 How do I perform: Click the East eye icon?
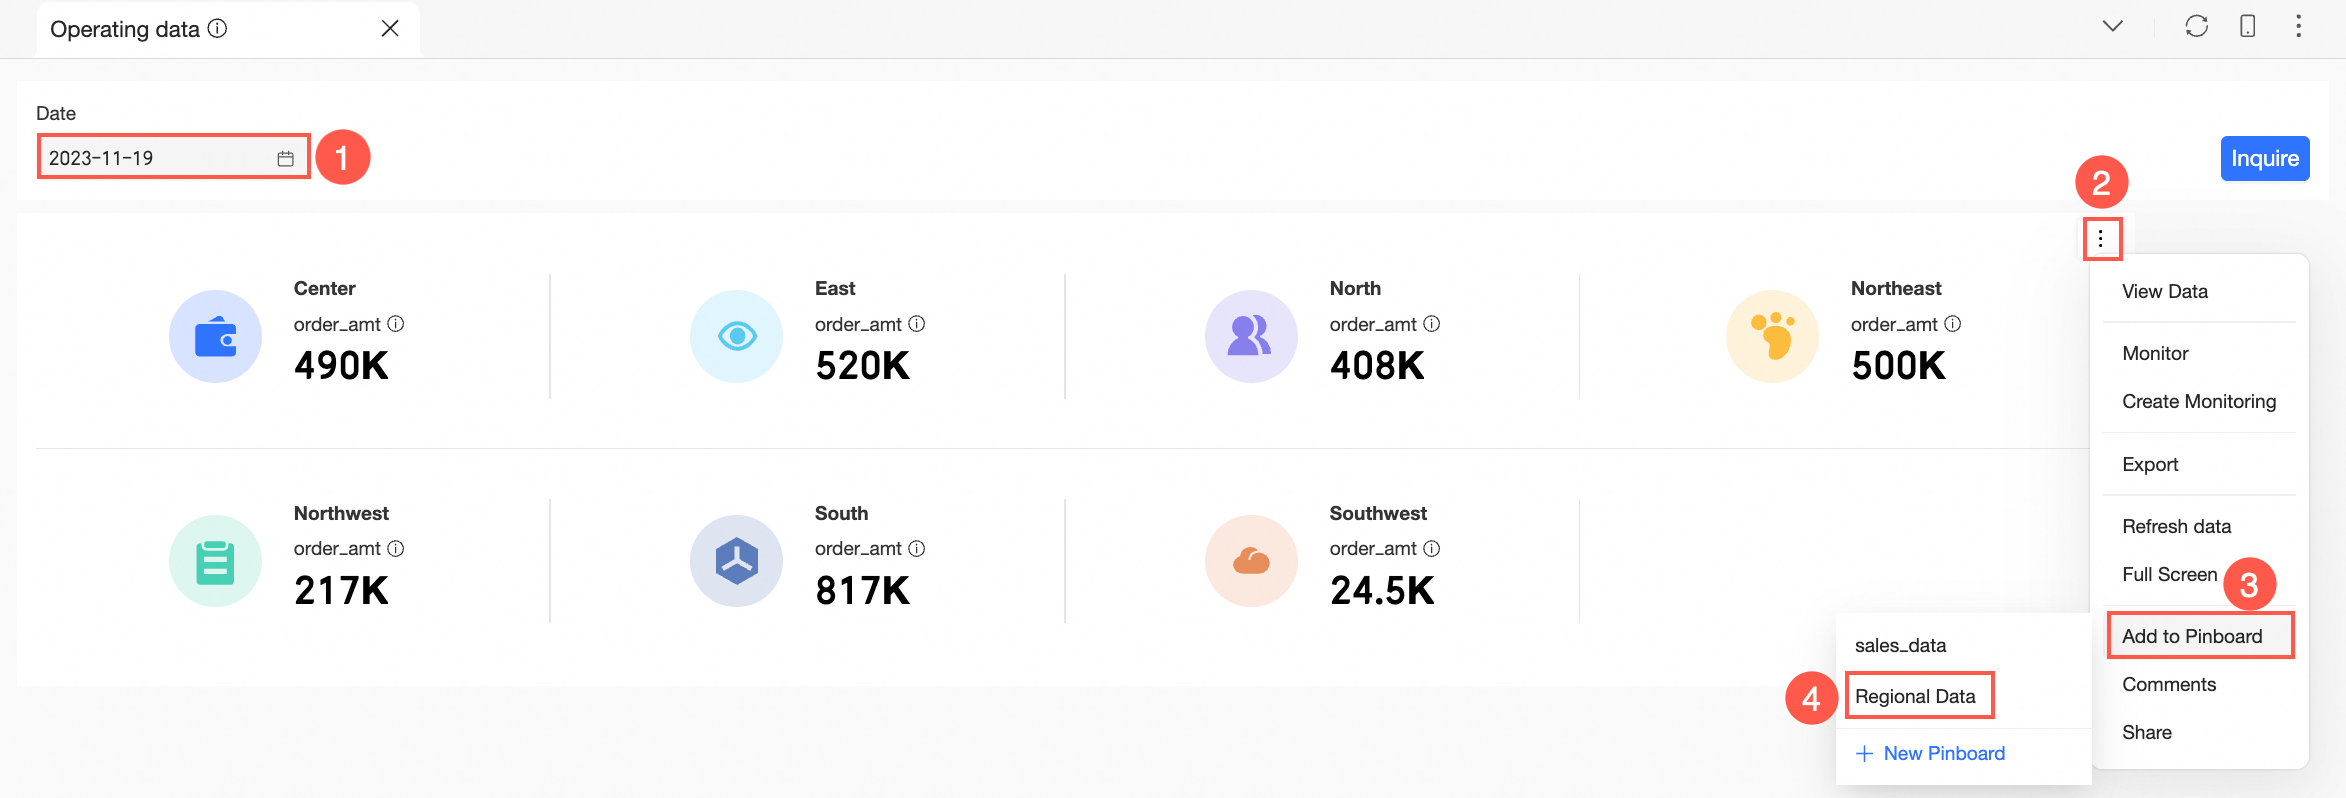[x=737, y=337]
